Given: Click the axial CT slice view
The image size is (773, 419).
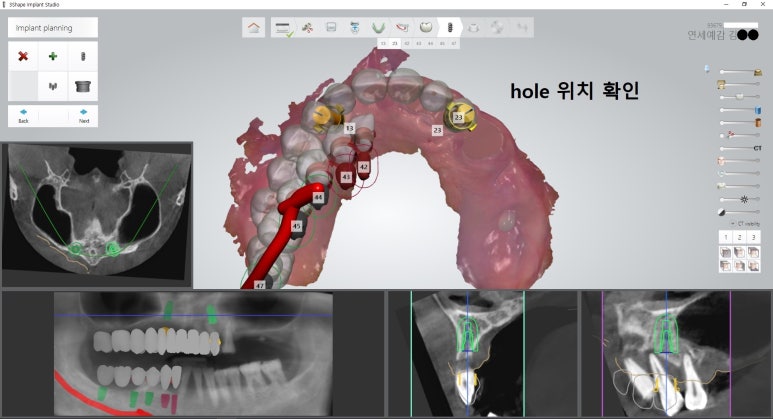Looking at the screenshot, I should pyautogui.click(x=97, y=215).
